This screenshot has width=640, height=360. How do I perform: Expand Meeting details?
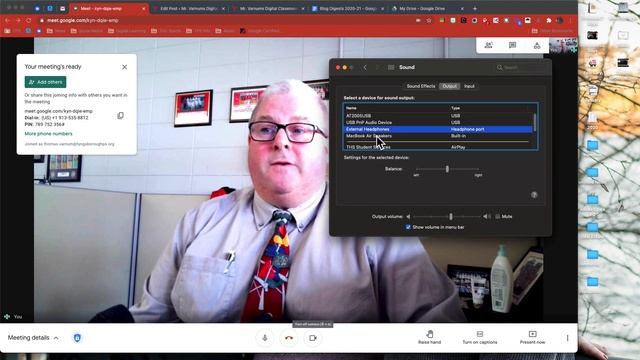click(x=33, y=338)
